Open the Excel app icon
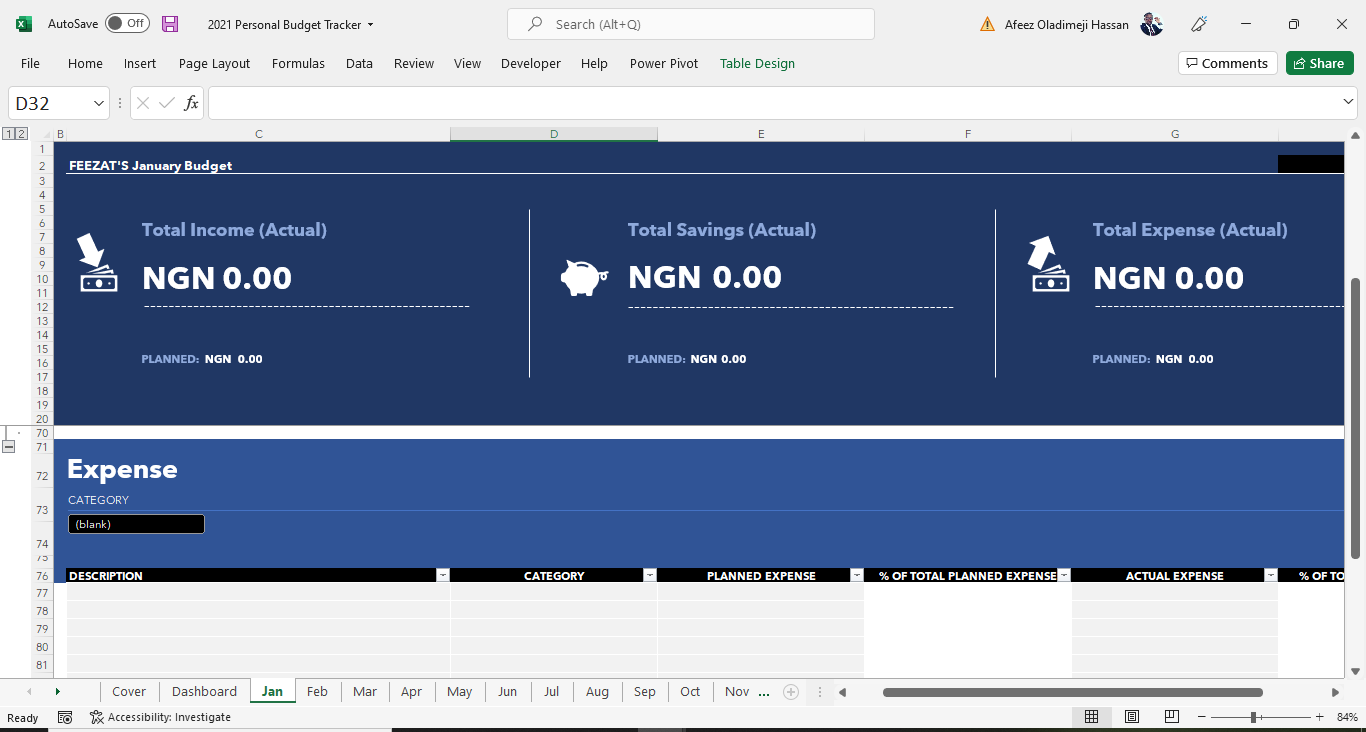Image resolution: width=1366 pixels, height=732 pixels. click(x=24, y=24)
